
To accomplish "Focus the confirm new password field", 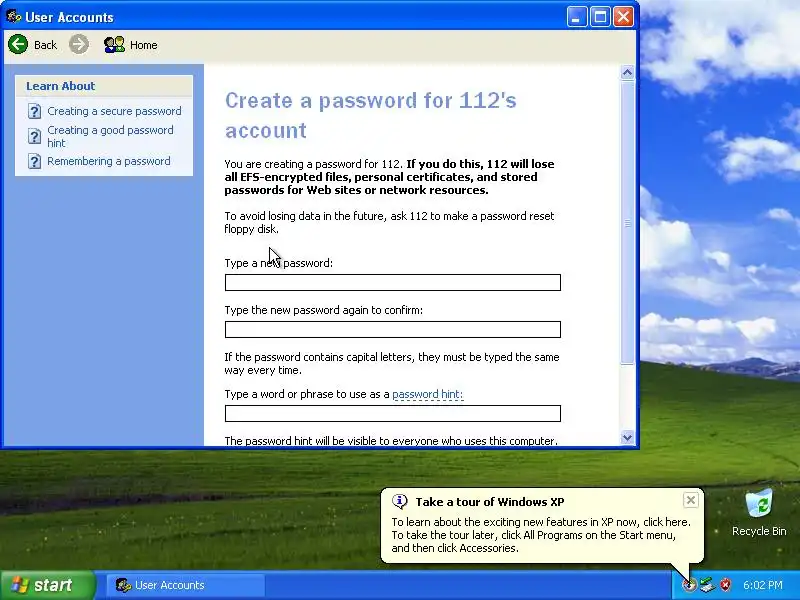I will coord(392,330).
